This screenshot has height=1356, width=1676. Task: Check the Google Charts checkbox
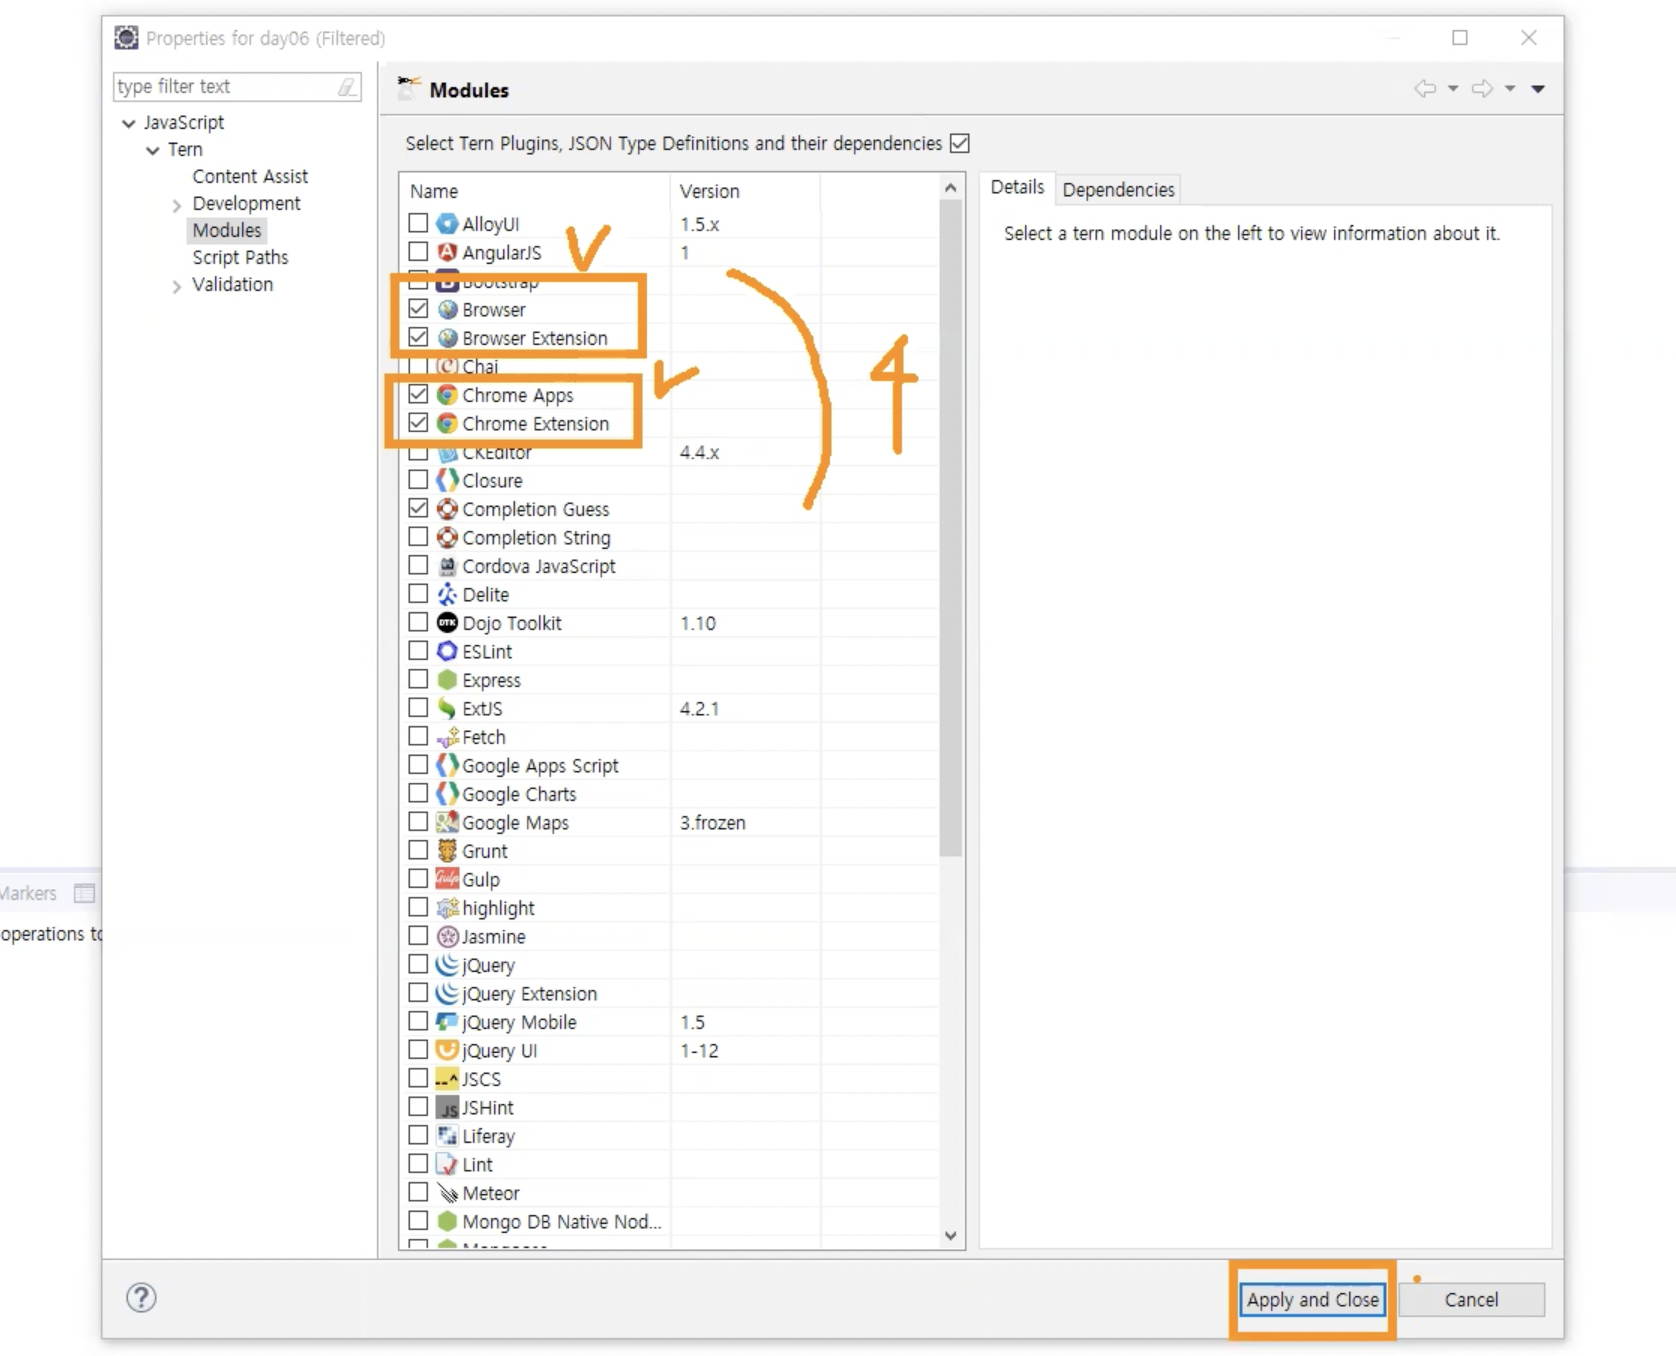(418, 793)
